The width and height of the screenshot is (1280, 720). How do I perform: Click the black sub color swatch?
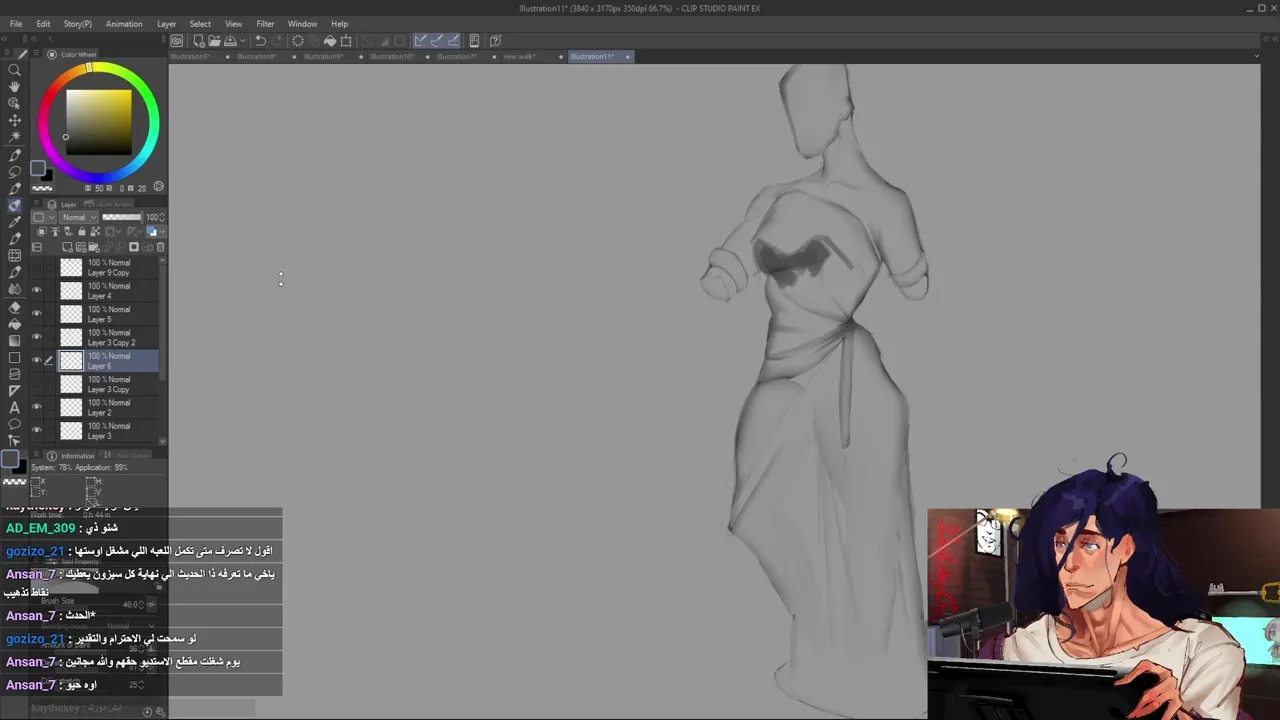[x=46, y=175]
